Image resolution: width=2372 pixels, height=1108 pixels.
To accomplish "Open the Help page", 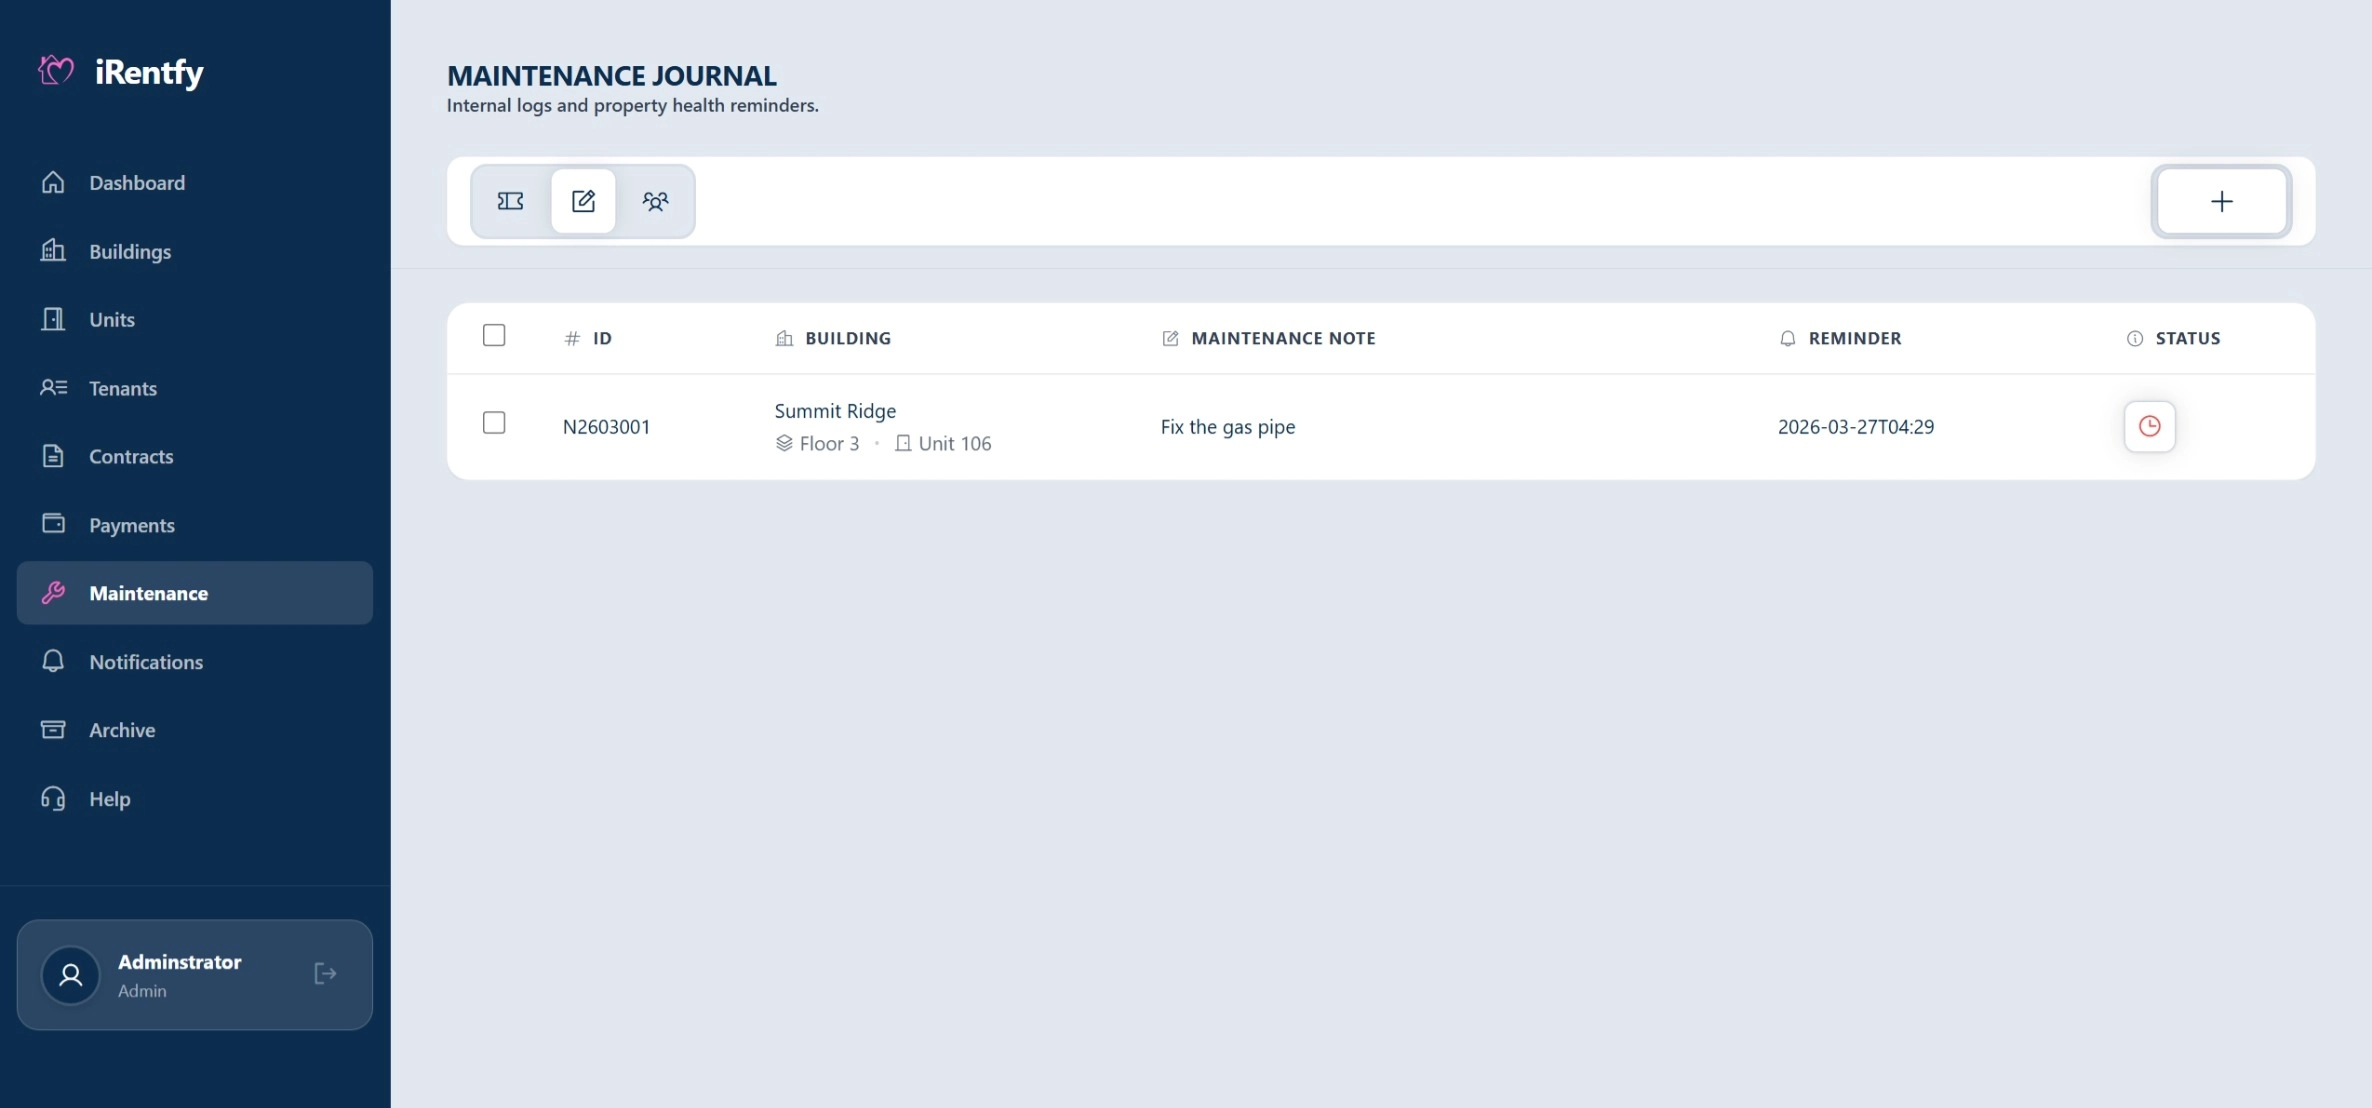I will pyautogui.click(x=195, y=798).
